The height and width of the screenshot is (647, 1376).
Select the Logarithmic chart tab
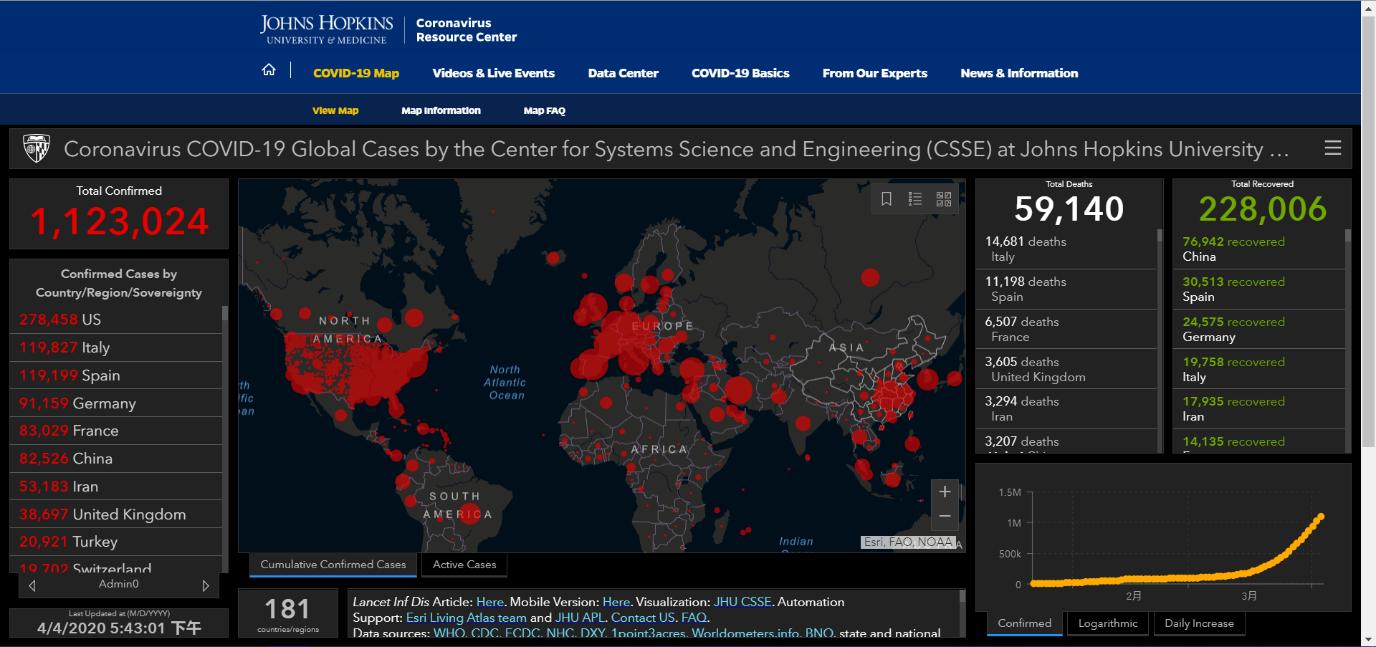pyautogui.click(x=1108, y=624)
